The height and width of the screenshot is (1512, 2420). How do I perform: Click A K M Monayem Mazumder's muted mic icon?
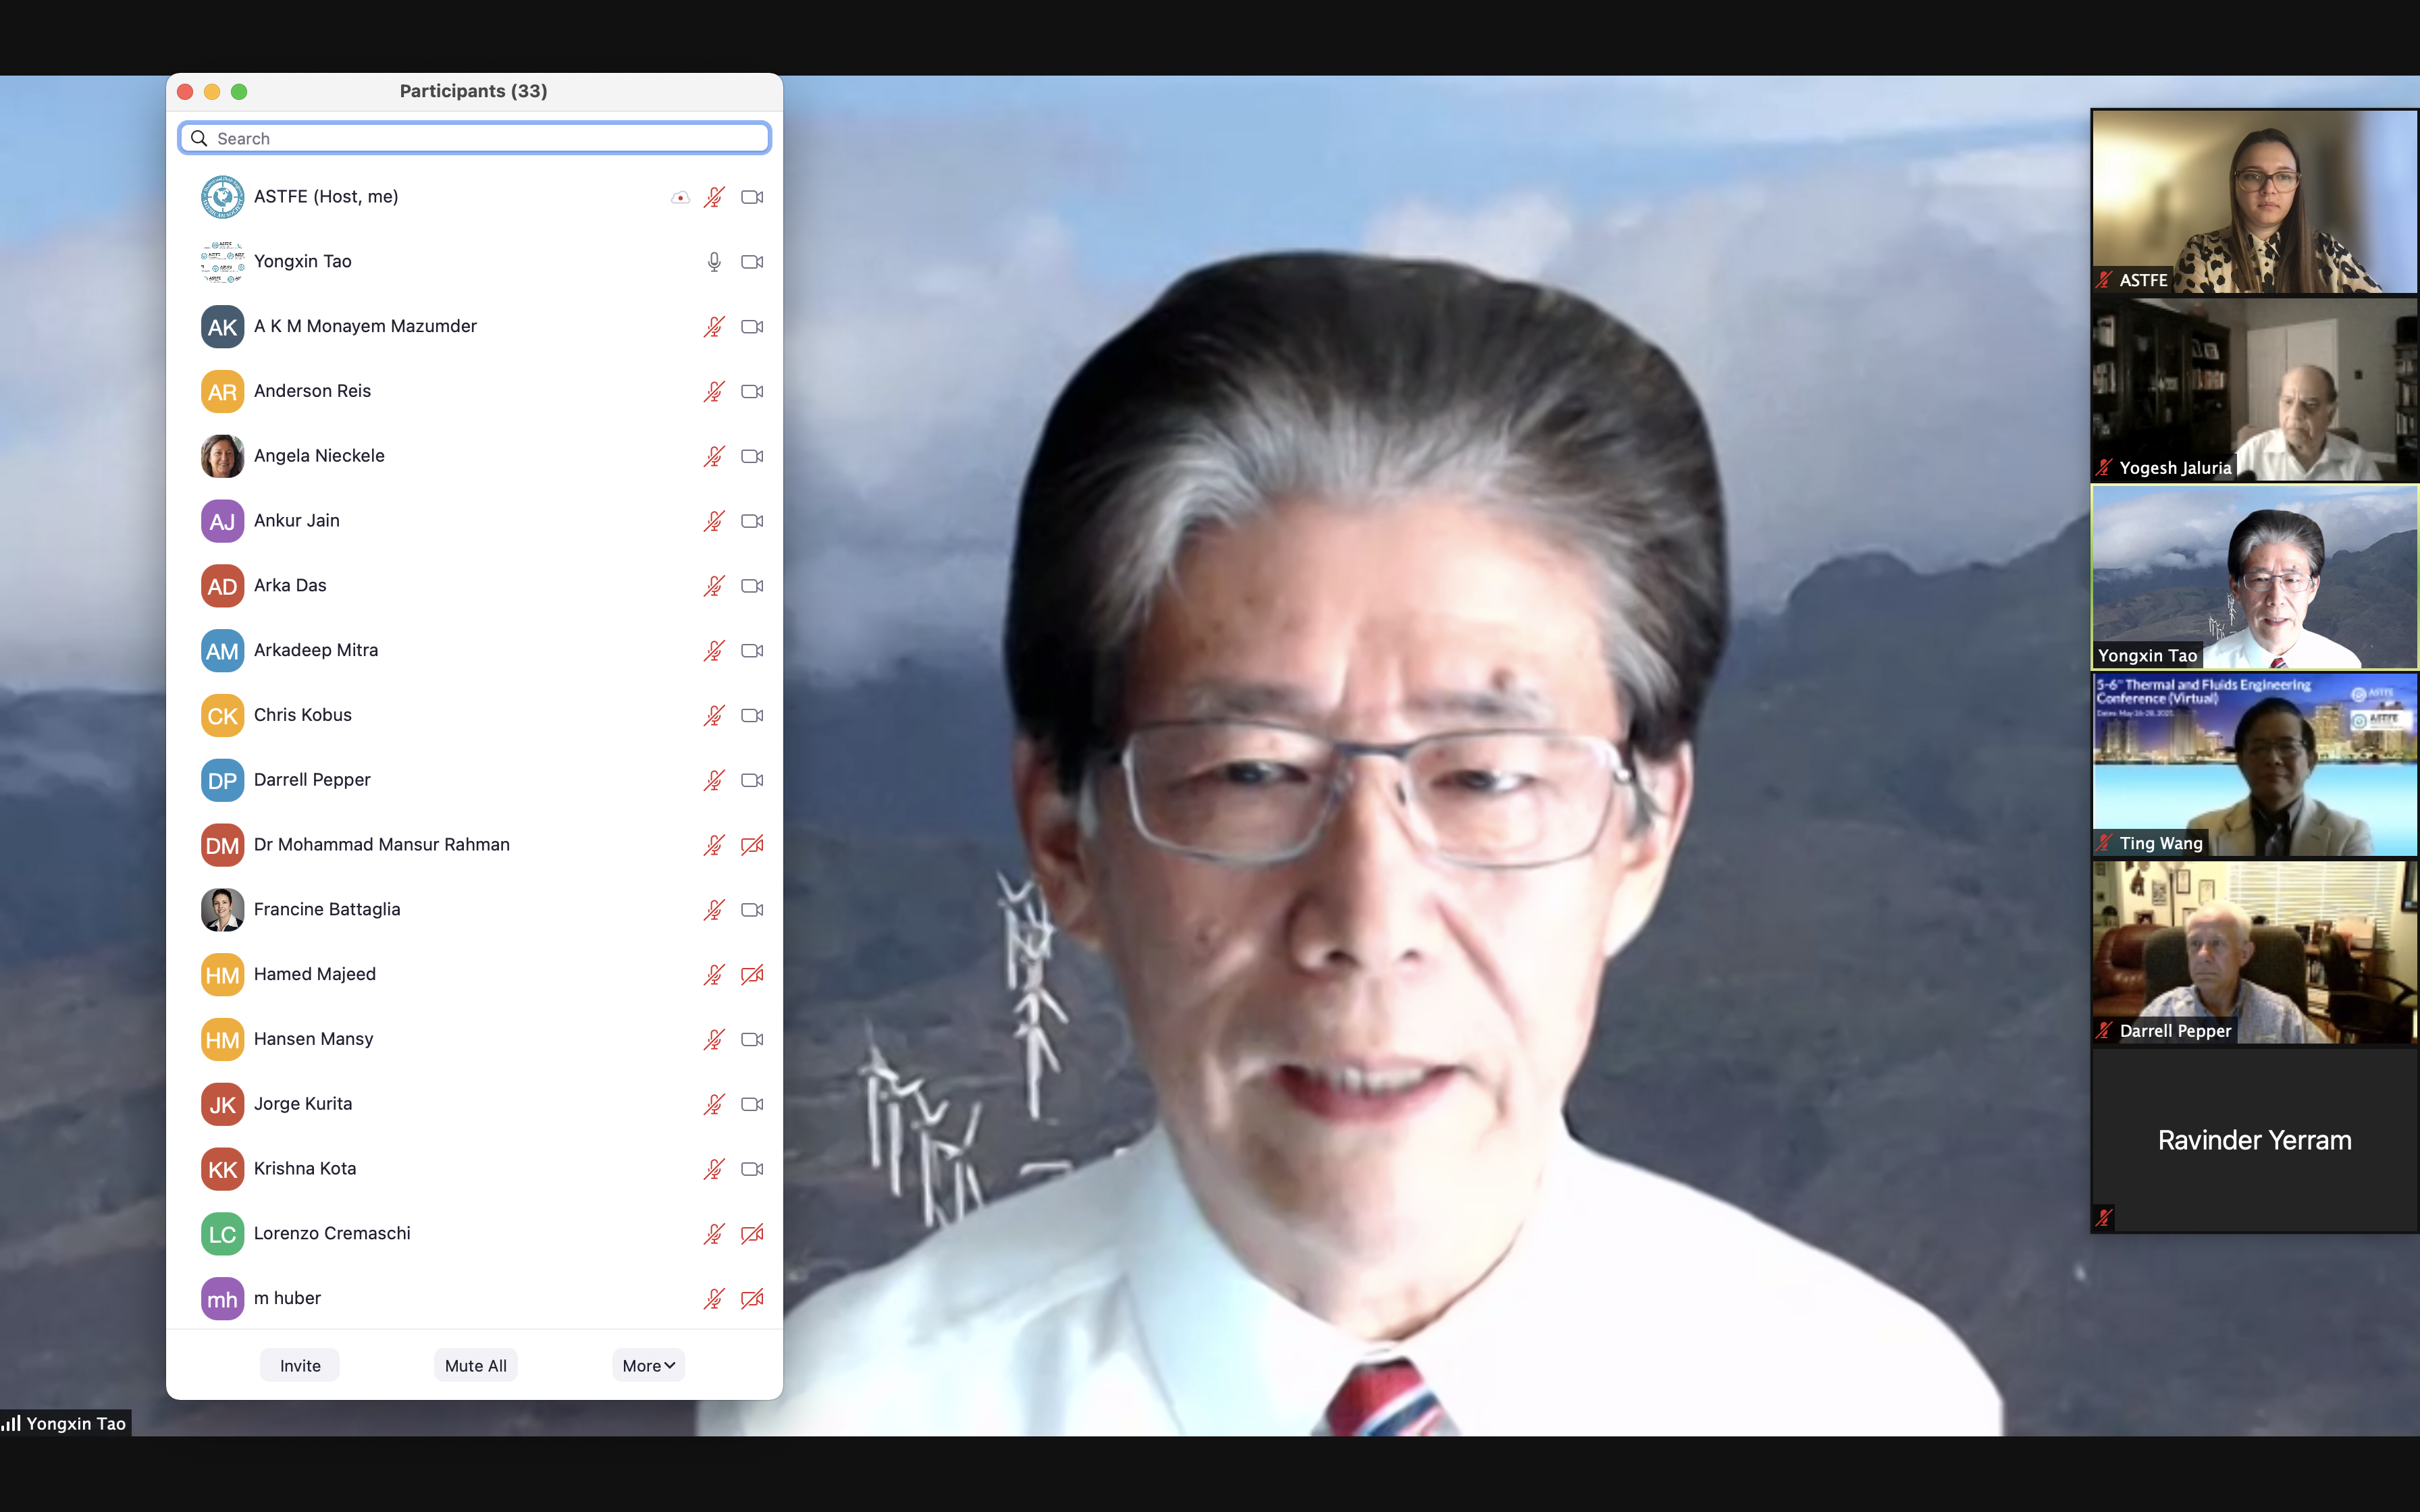[714, 327]
